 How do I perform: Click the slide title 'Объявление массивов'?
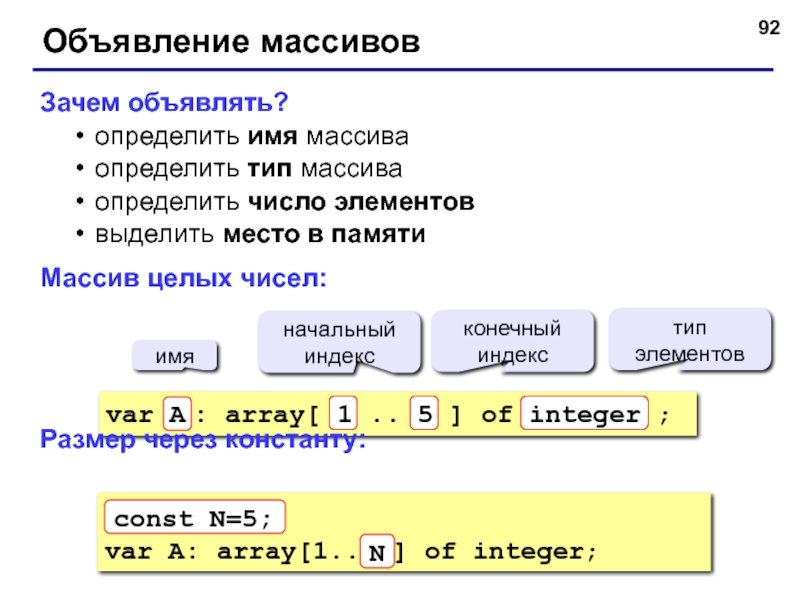pyautogui.click(x=232, y=42)
